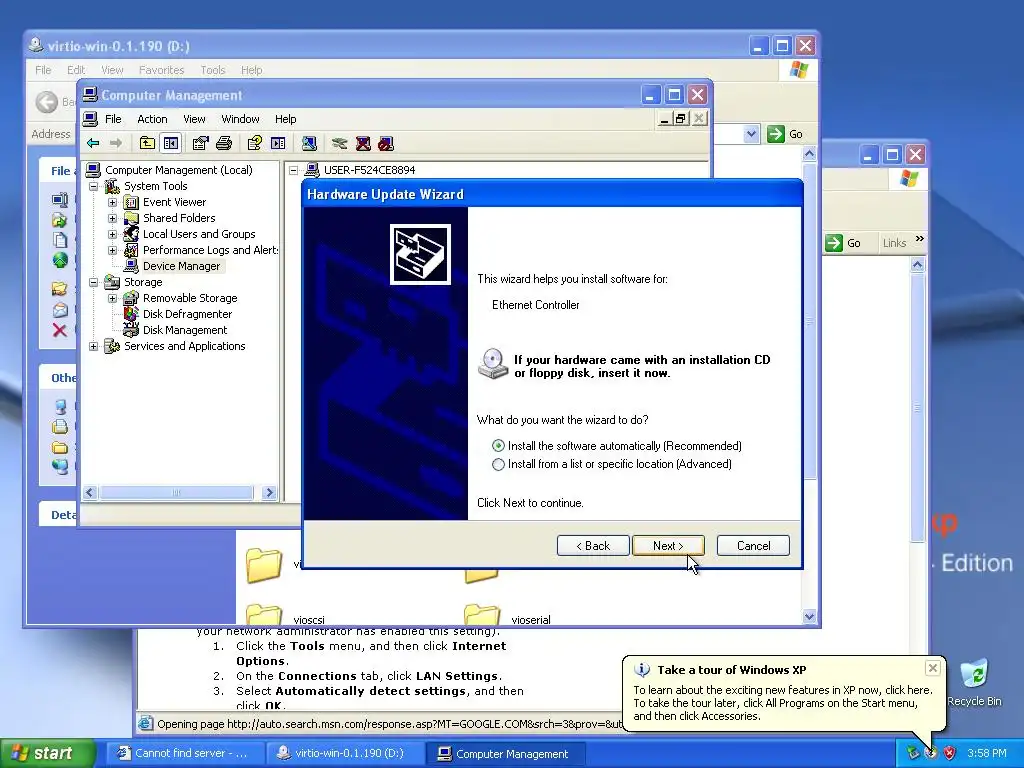Click the Go button in the virtio-win address bar
The height and width of the screenshot is (768, 1024).
pyautogui.click(x=786, y=134)
